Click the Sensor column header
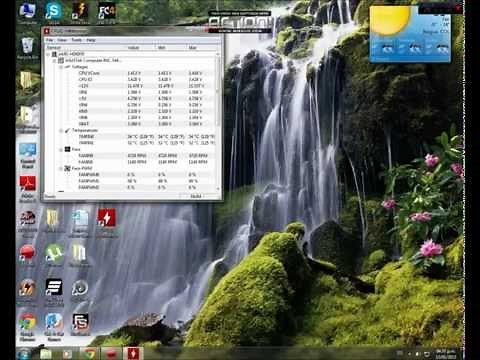Image resolution: width=480 pixels, height=360 pixels. (x=86, y=48)
